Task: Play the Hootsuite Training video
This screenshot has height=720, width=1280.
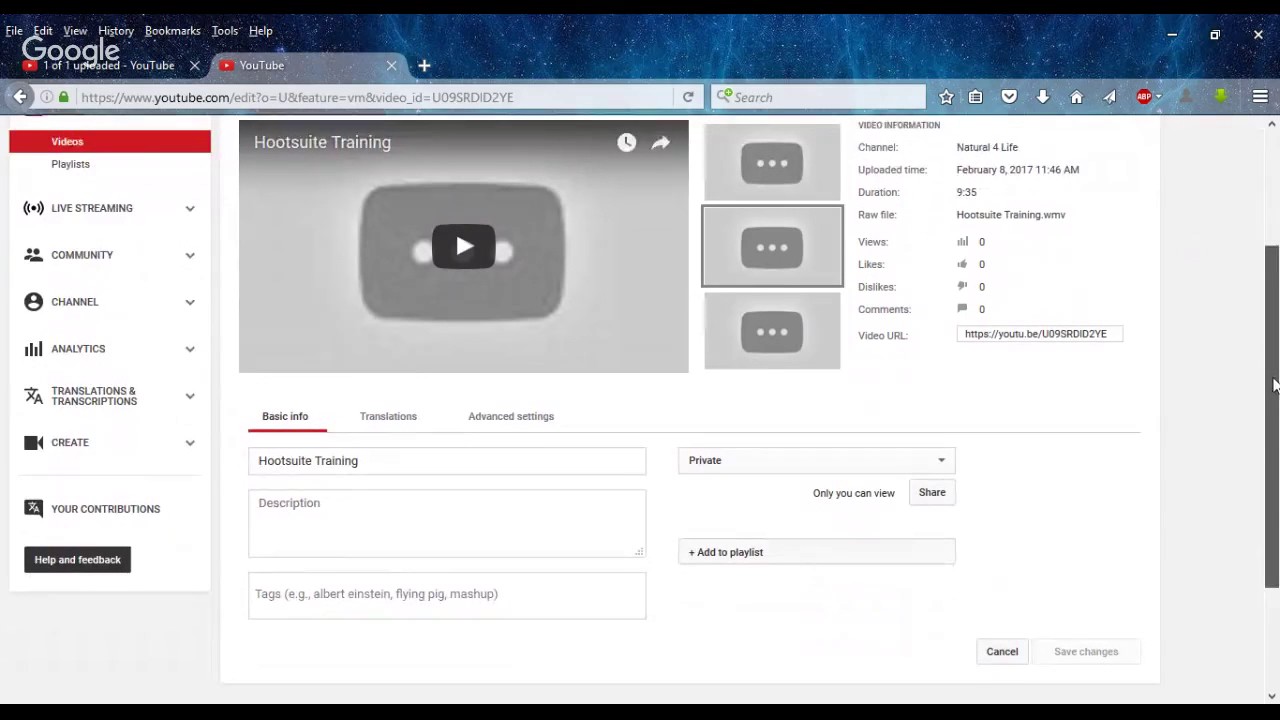Action: (463, 247)
